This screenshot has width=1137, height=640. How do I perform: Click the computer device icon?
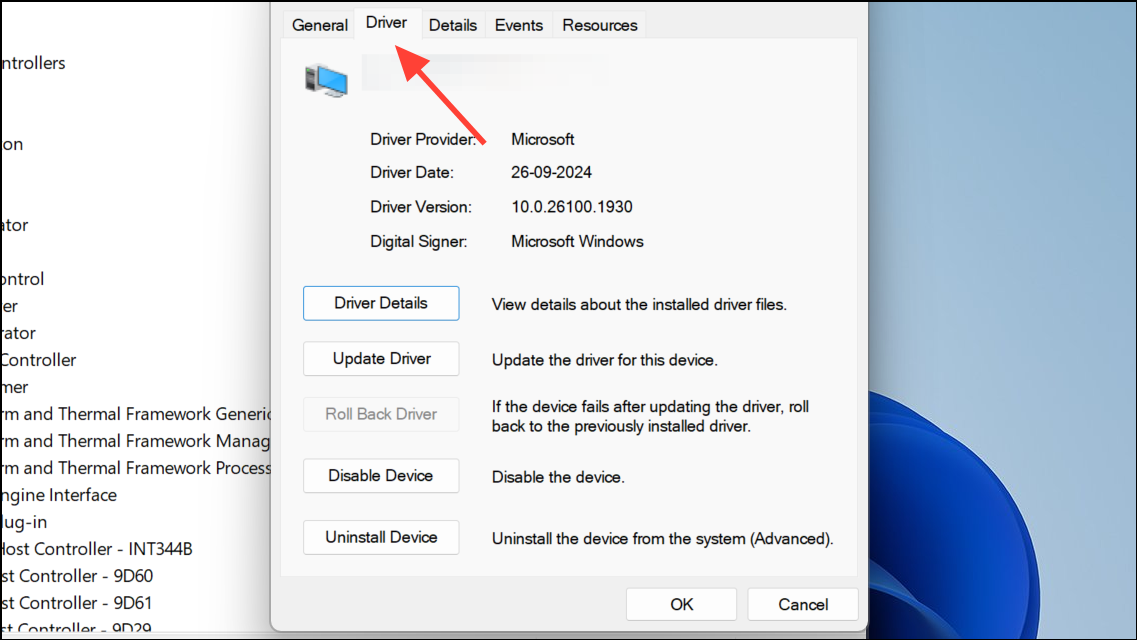tap(326, 80)
